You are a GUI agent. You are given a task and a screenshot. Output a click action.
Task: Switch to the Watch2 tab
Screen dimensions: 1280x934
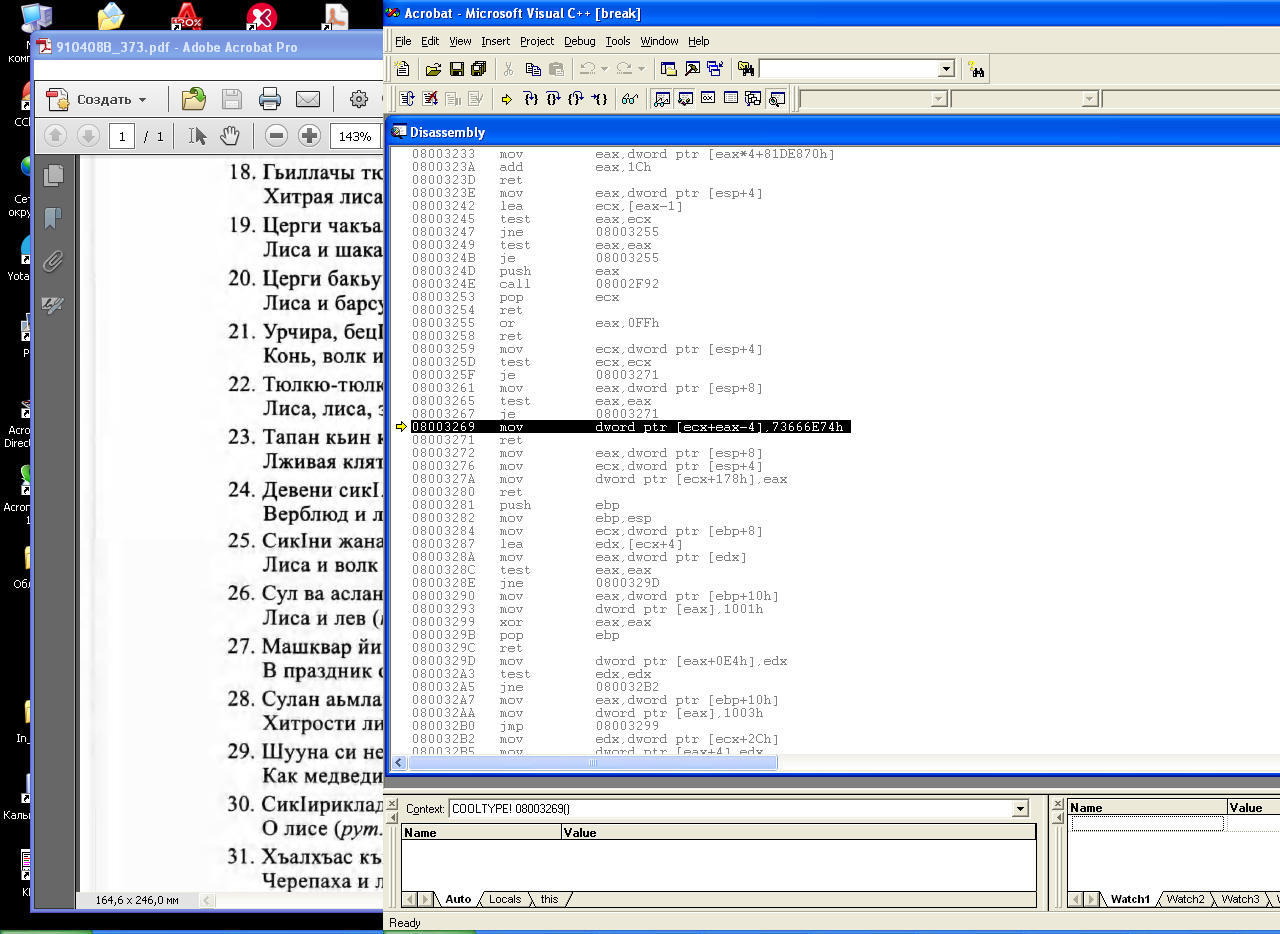click(1185, 899)
